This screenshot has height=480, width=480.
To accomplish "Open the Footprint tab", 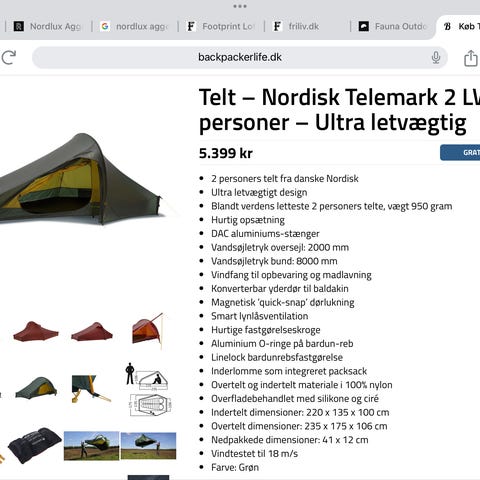I will click(221, 26).
